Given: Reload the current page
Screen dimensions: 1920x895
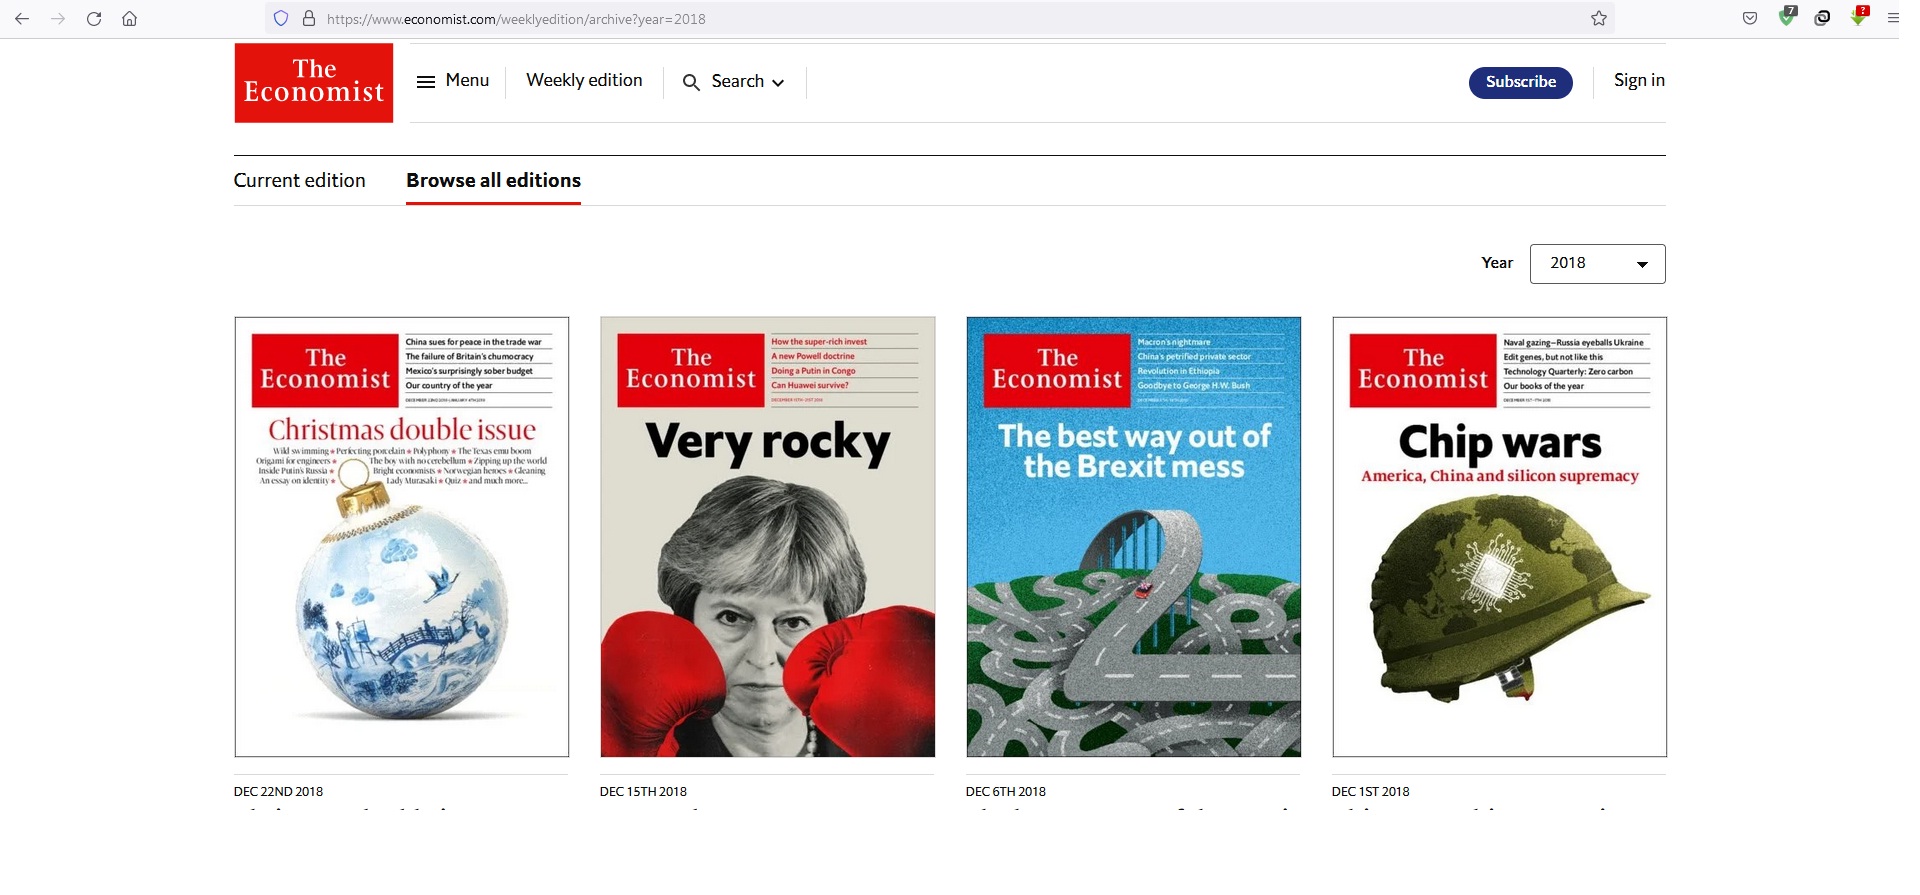Looking at the screenshot, I should click(94, 19).
